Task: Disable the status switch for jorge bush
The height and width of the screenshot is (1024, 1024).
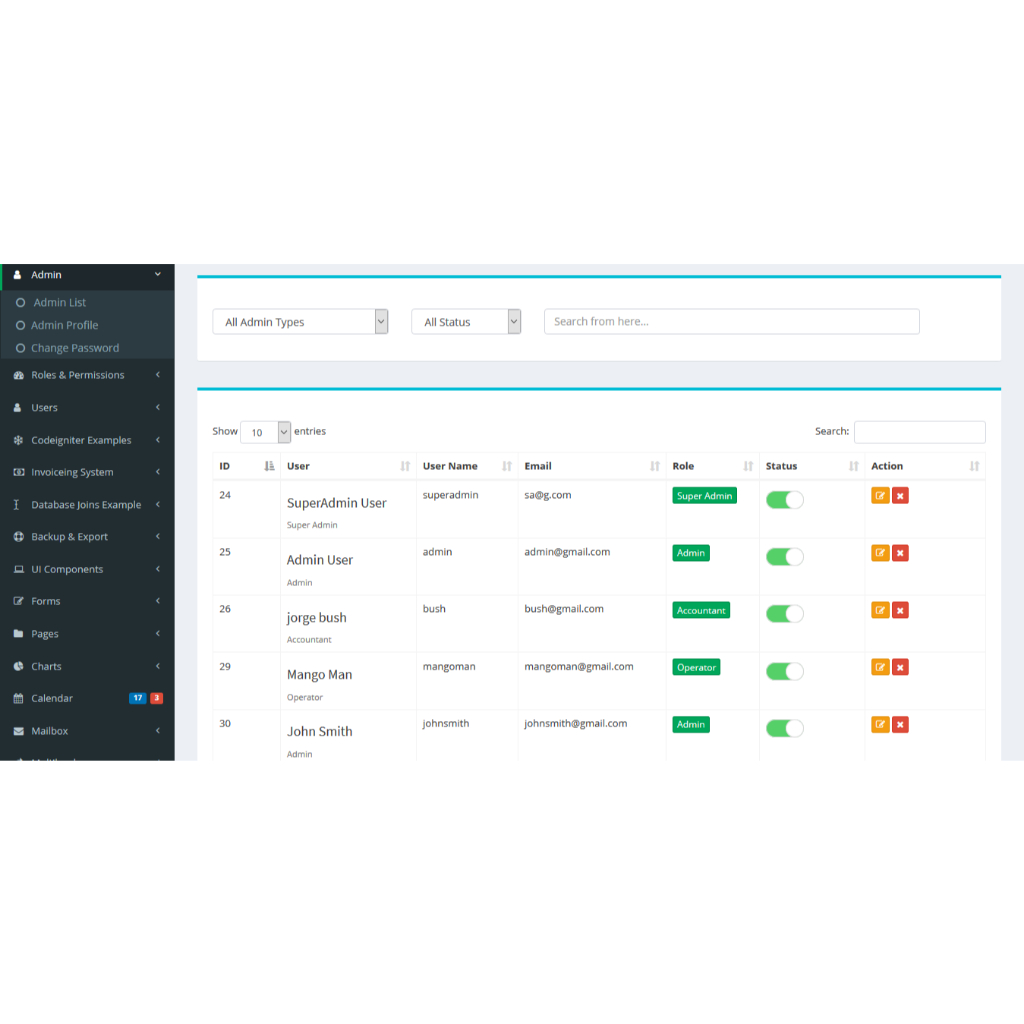Action: [x=785, y=614]
